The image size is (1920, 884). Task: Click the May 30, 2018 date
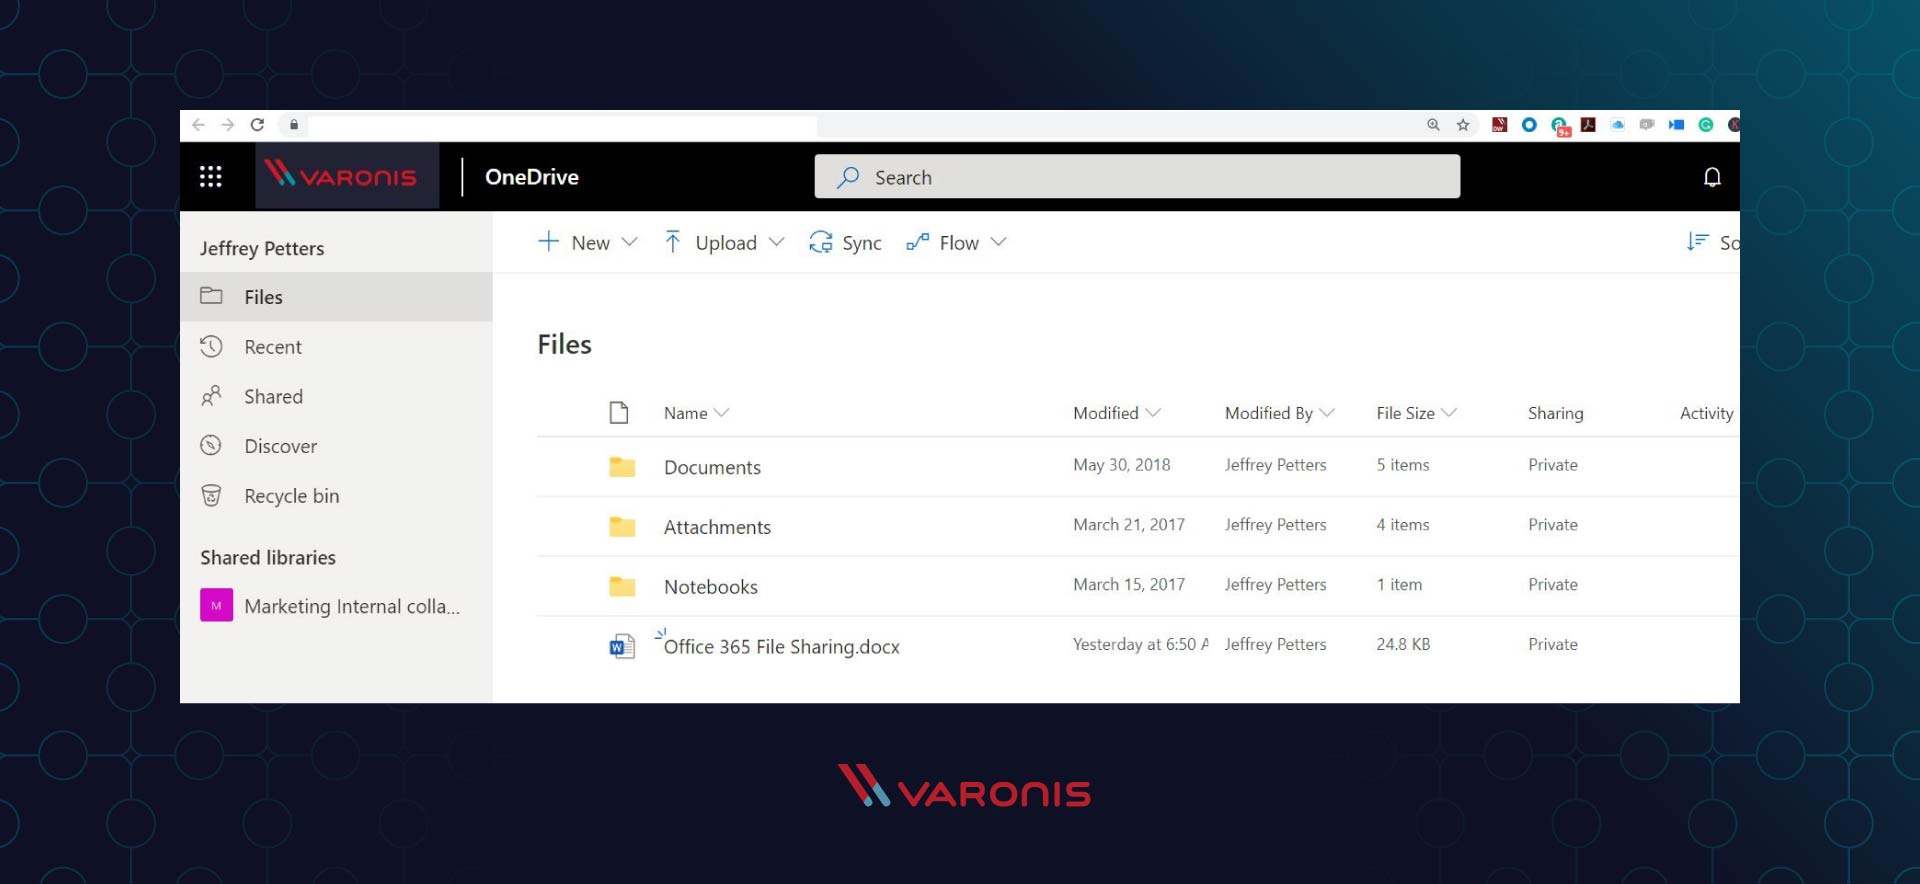[x=1121, y=465]
